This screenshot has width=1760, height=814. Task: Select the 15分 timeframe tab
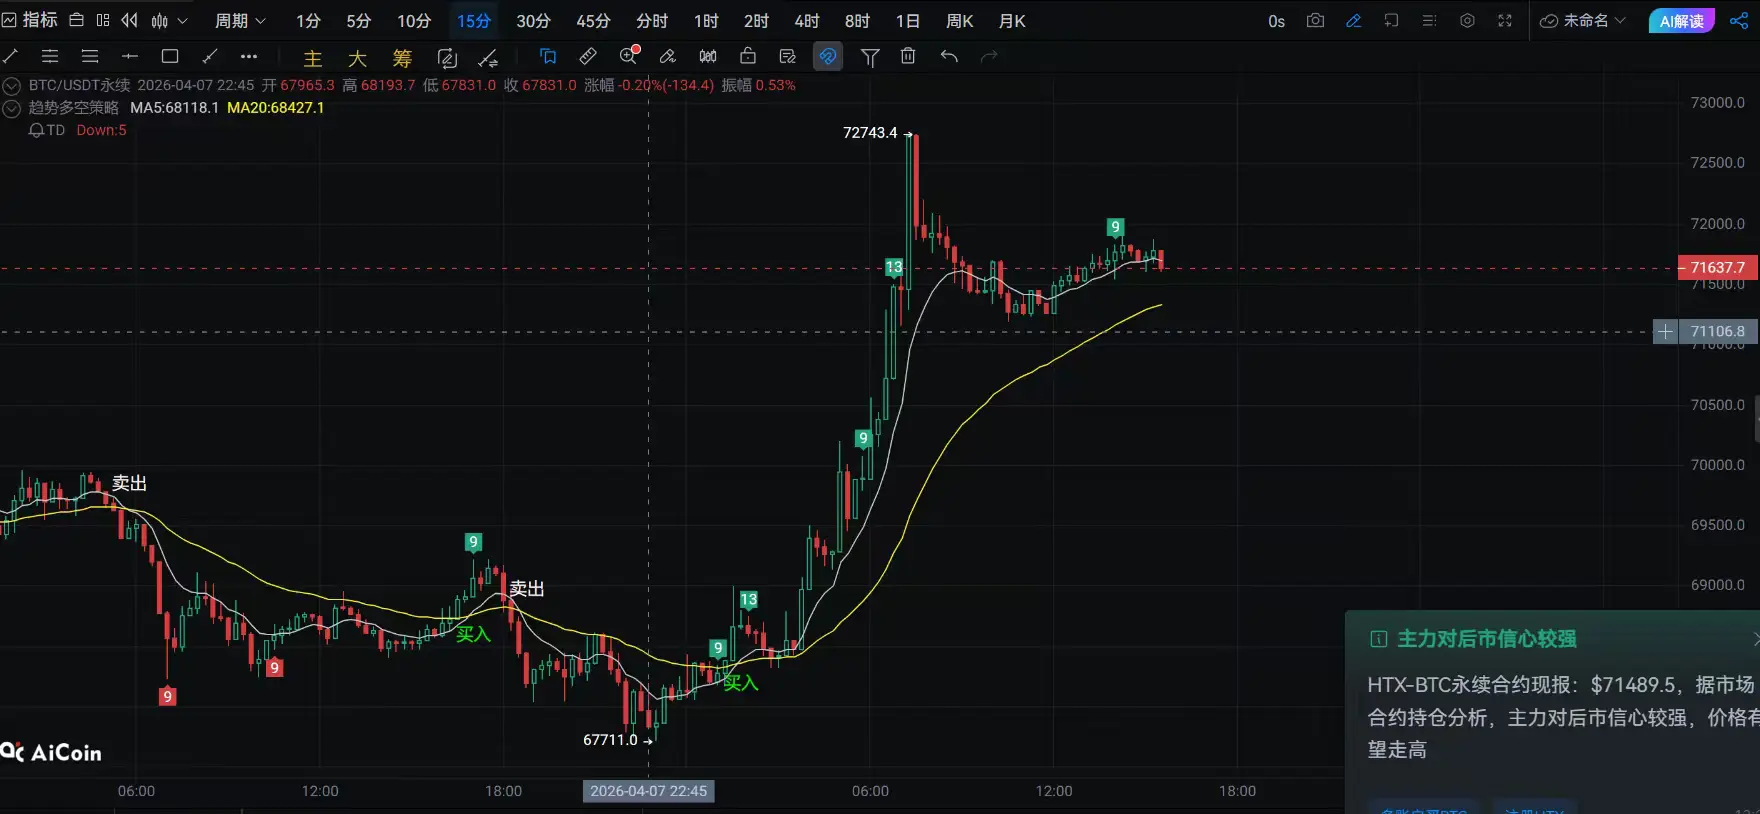click(x=474, y=21)
